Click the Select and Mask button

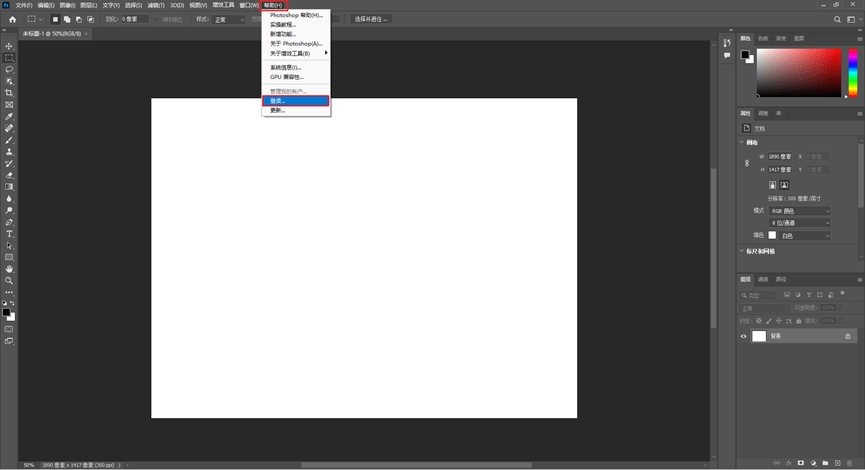[x=371, y=19]
